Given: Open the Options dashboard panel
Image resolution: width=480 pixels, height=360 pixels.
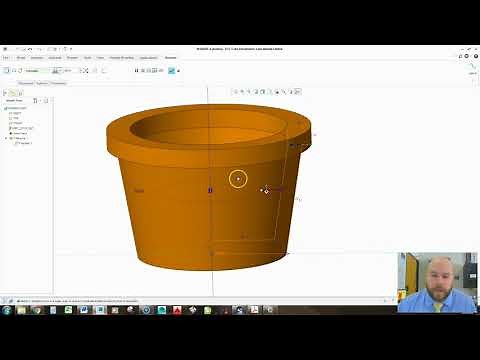Looking at the screenshot, I should [x=42, y=83].
